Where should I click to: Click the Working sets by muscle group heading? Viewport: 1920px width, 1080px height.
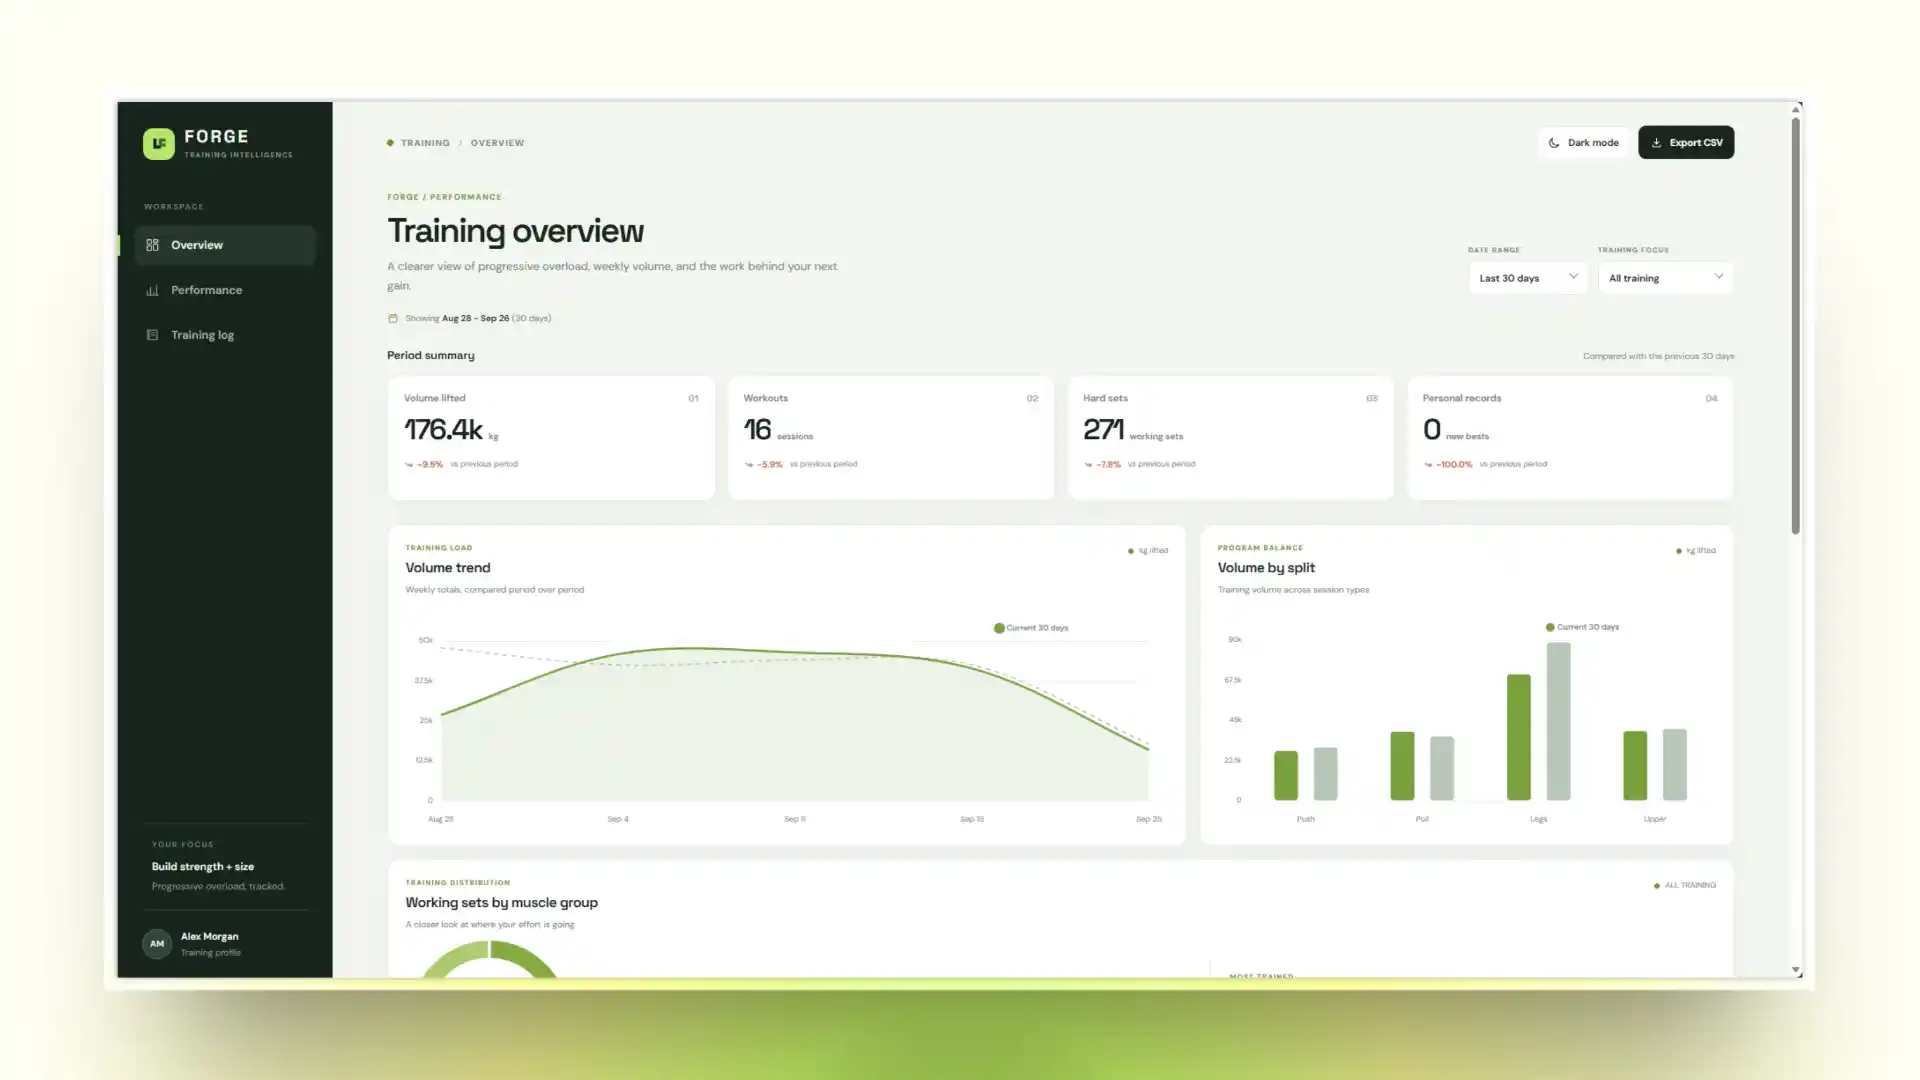[501, 902]
